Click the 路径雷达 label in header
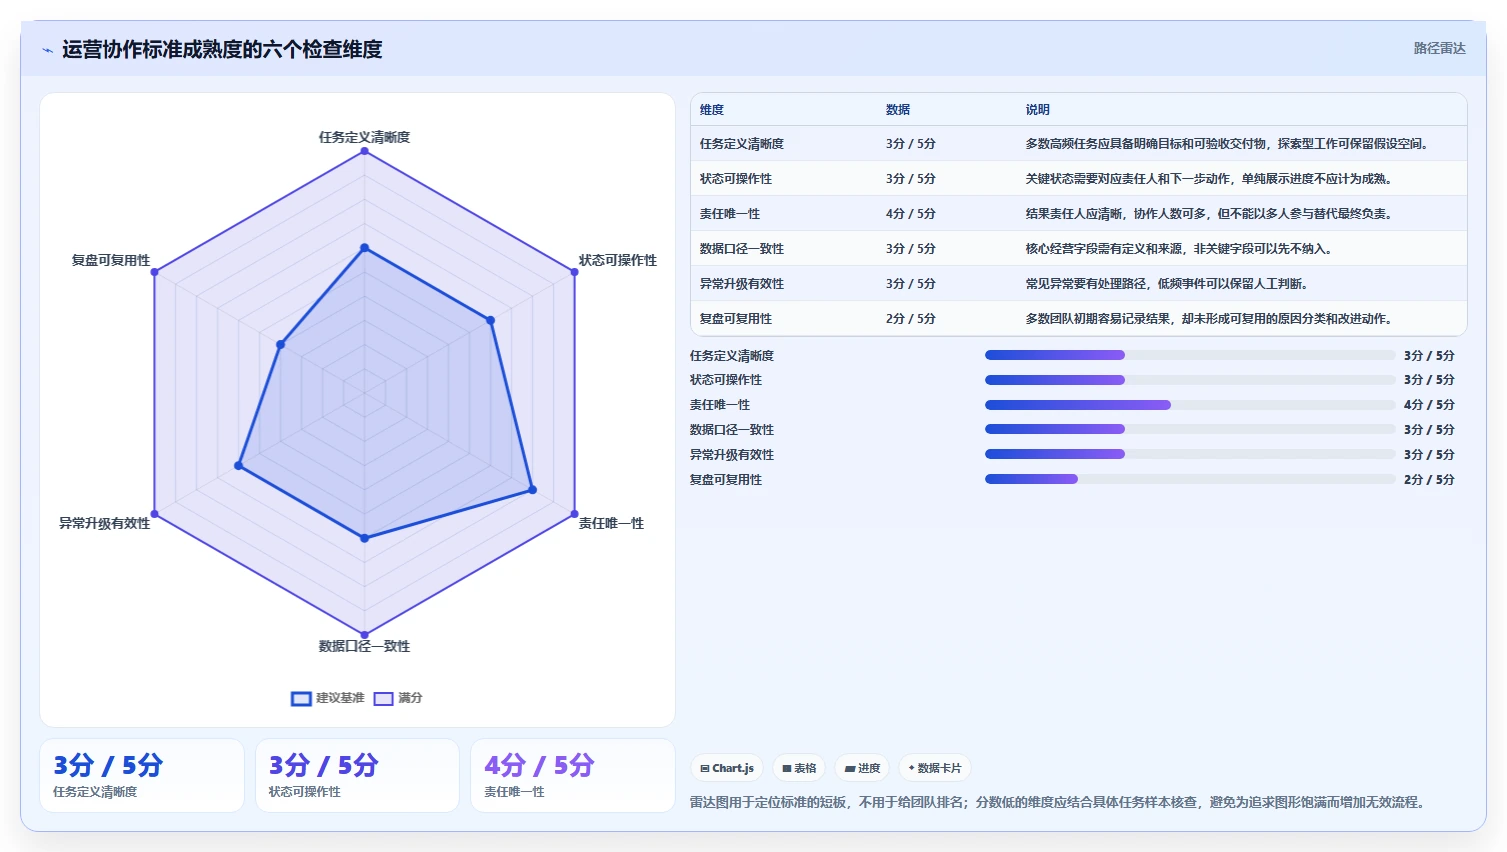The width and height of the screenshot is (1507, 852). point(1439,48)
